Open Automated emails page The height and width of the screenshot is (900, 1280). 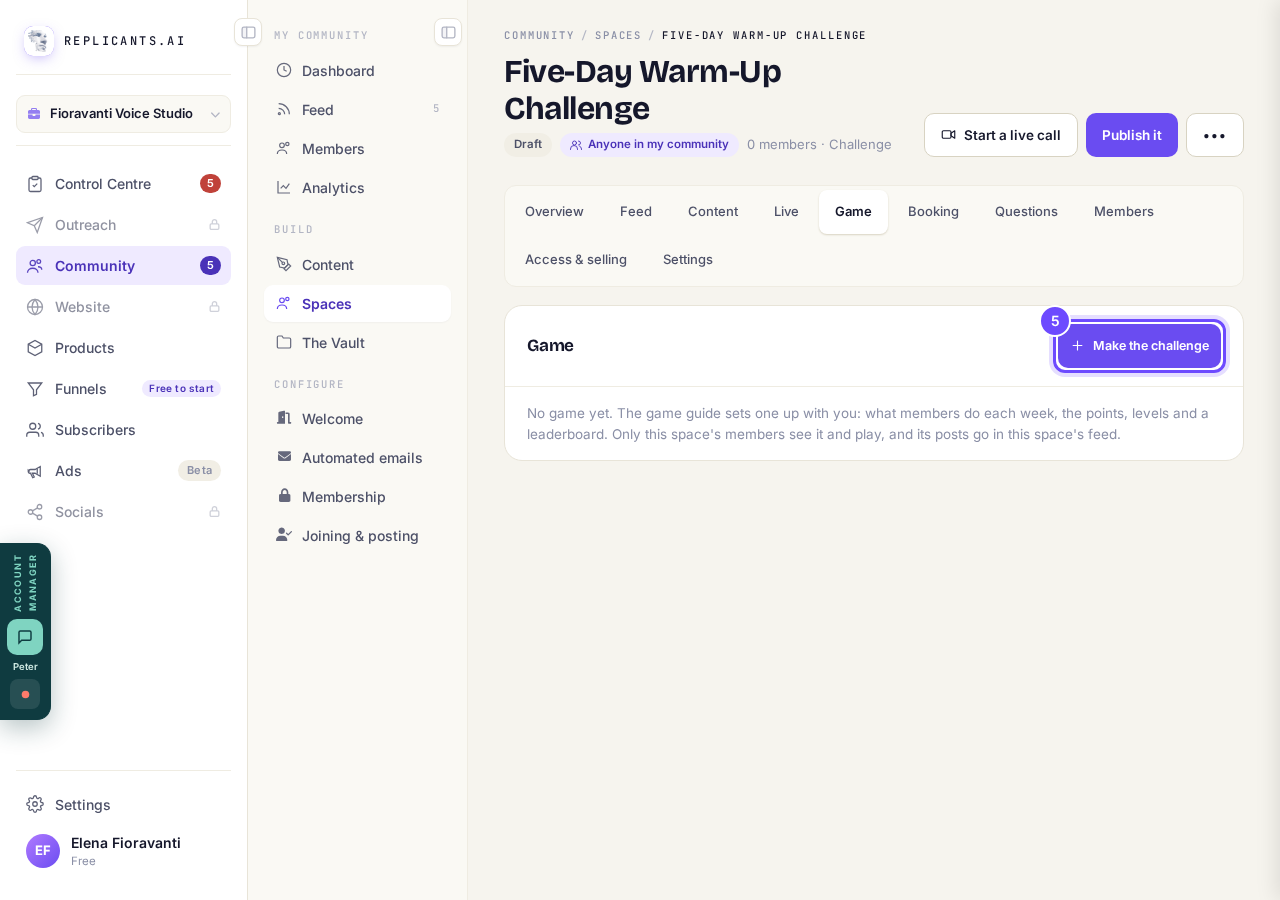click(357, 458)
